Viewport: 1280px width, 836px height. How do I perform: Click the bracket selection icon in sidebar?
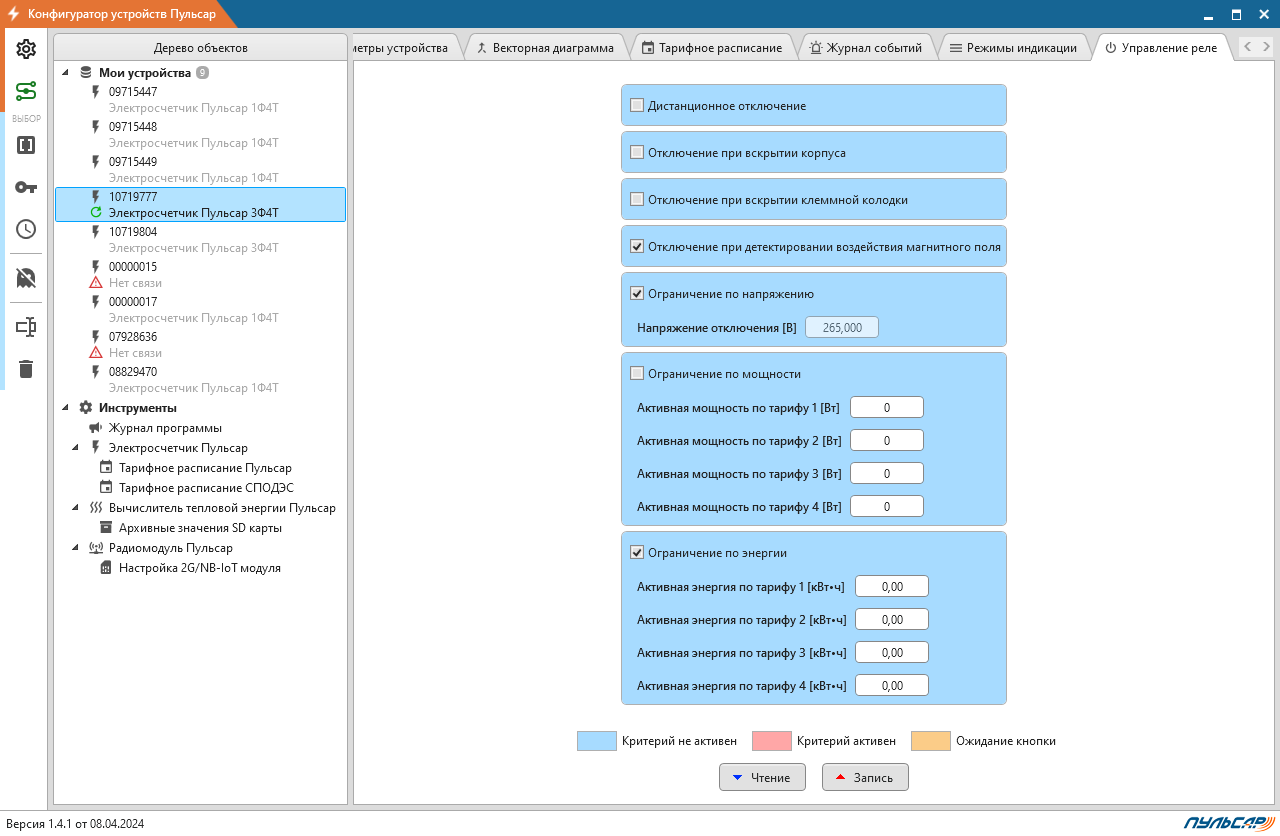[26, 145]
